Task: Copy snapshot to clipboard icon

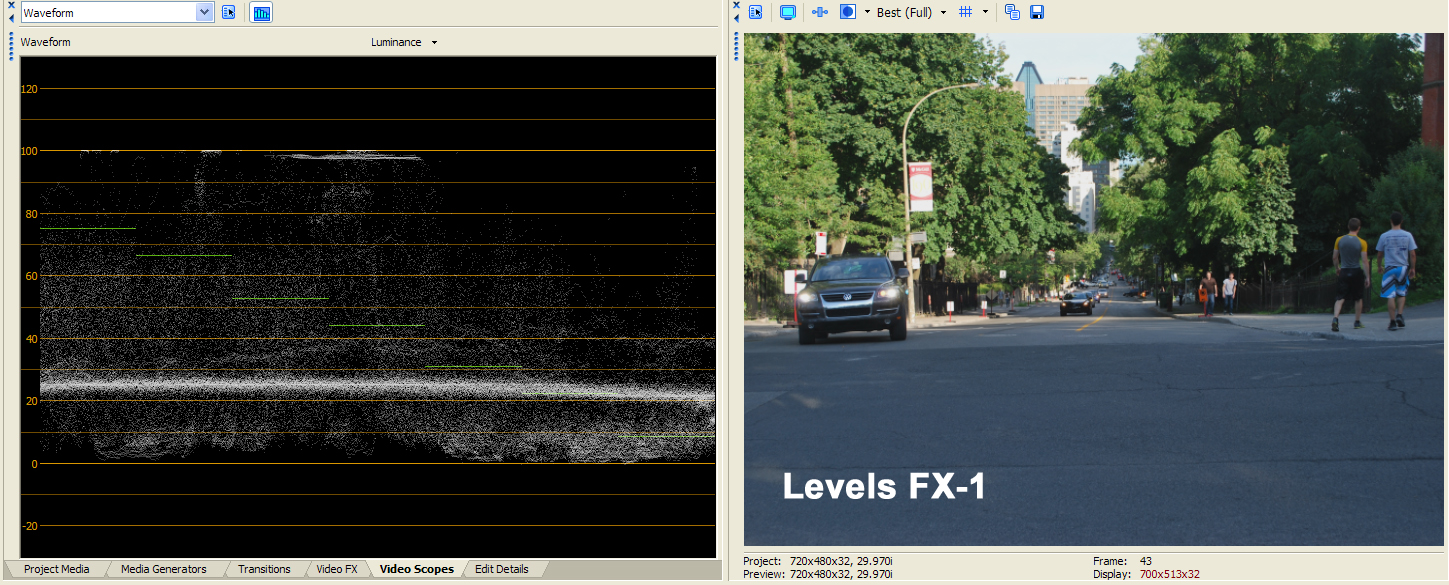Action: click(x=1012, y=12)
